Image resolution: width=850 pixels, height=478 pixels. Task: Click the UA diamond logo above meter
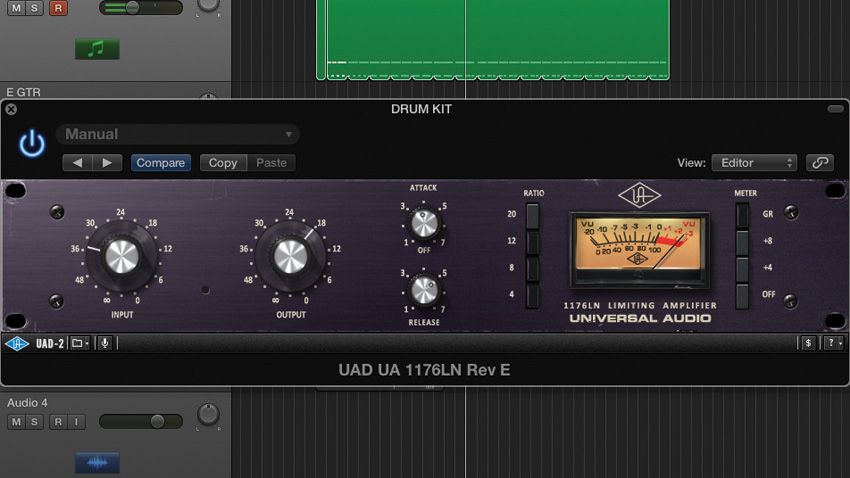tap(639, 196)
